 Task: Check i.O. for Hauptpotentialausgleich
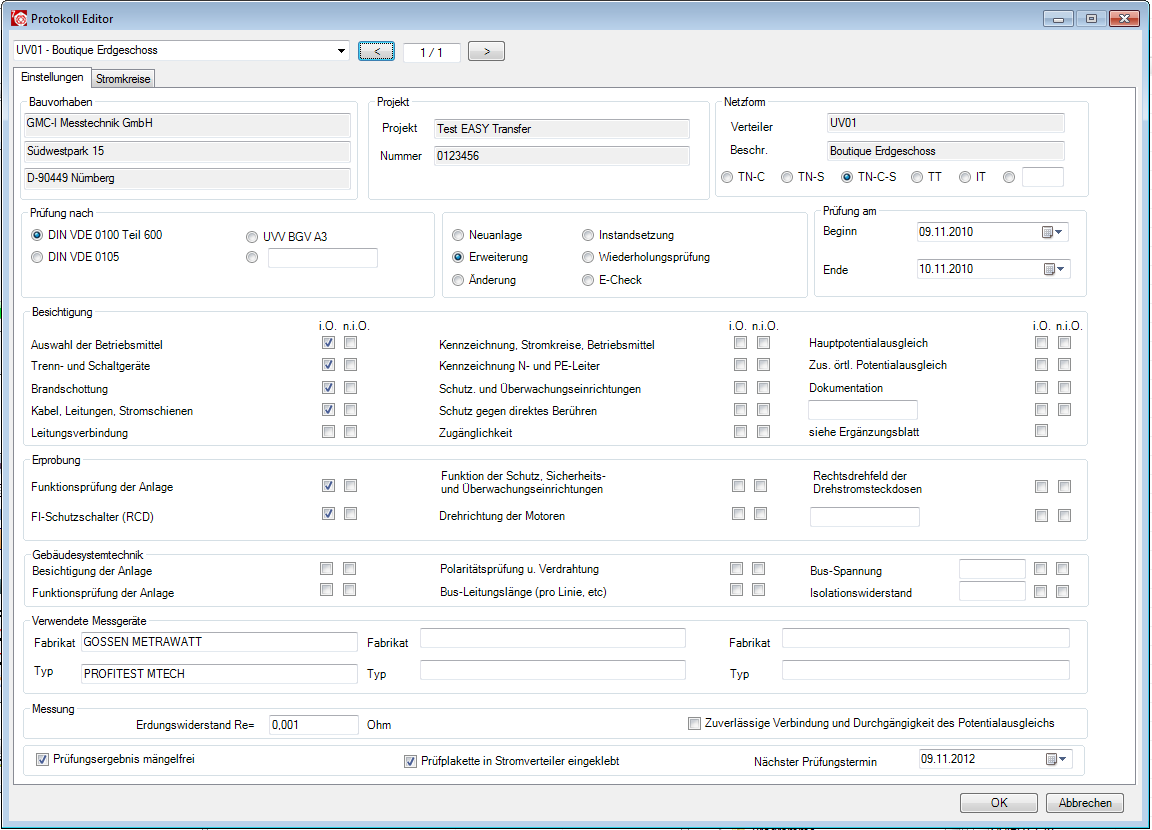(1041, 342)
